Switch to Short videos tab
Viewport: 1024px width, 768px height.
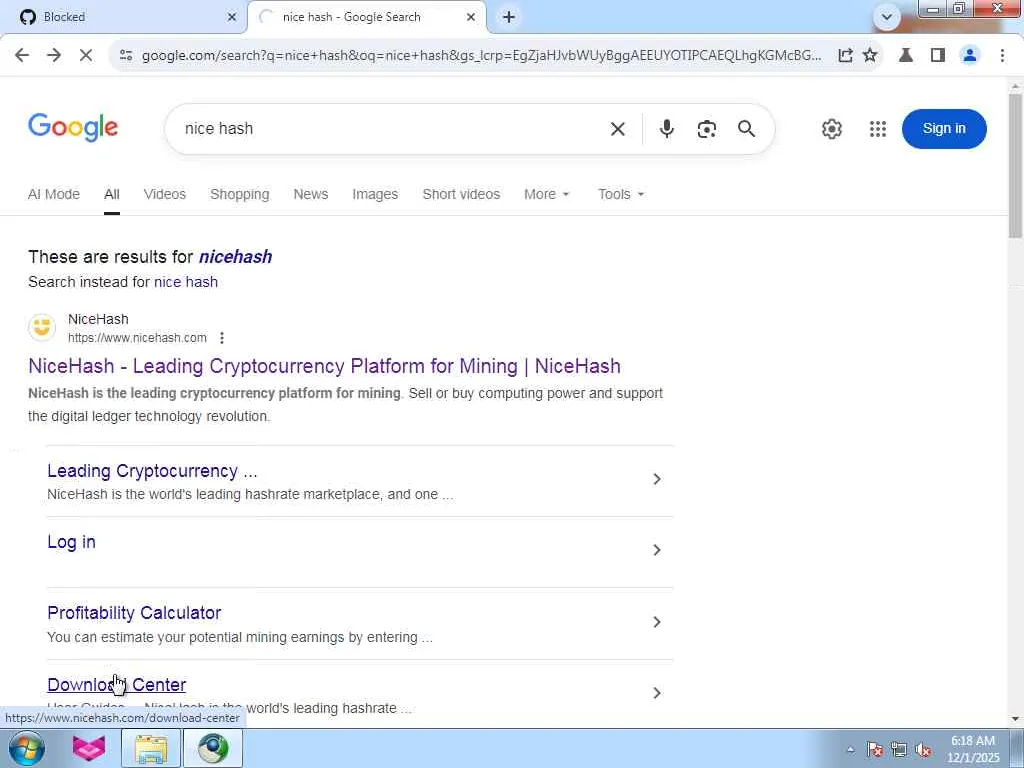coord(461,194)
